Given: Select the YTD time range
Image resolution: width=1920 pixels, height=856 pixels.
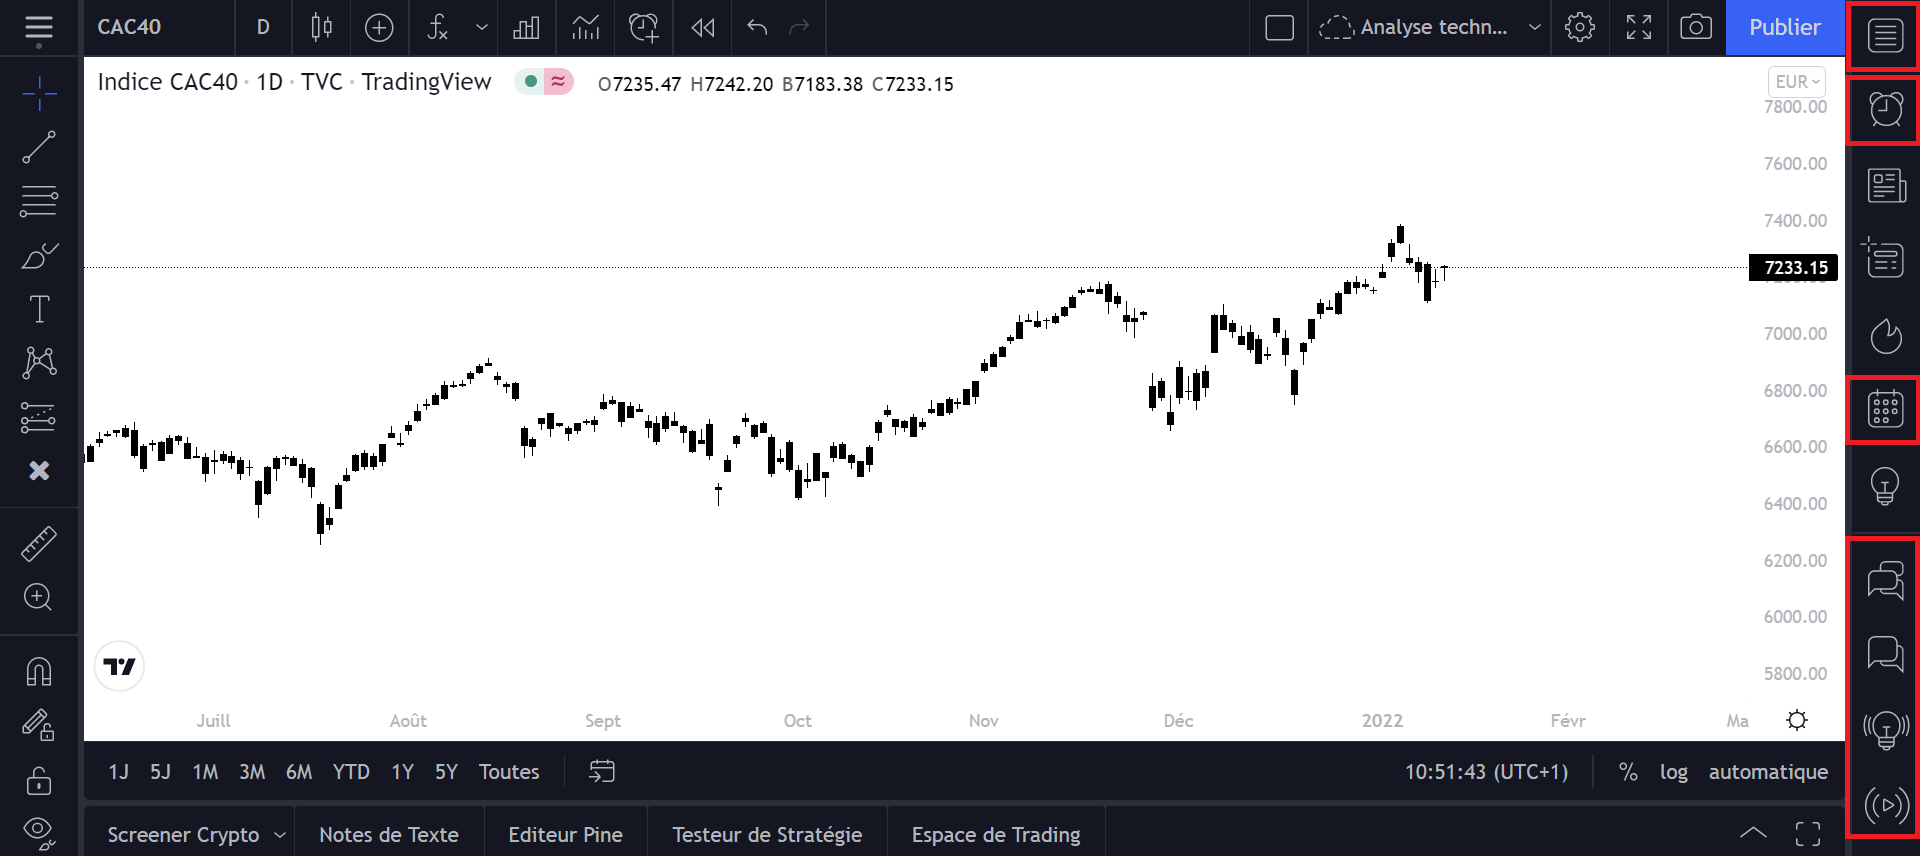Looking at the screenshot, I should pos(351,772).
